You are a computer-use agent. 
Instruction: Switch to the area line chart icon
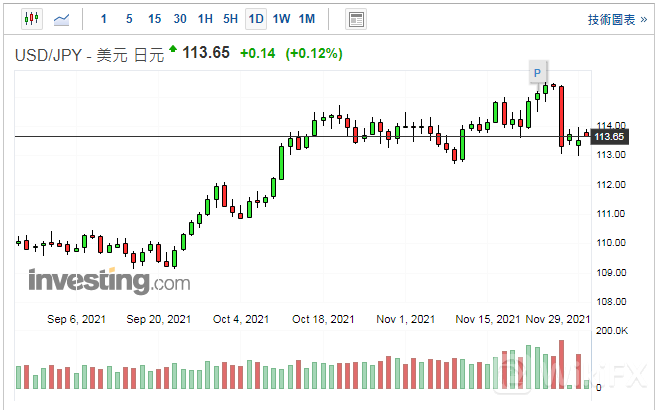(62, 19)
